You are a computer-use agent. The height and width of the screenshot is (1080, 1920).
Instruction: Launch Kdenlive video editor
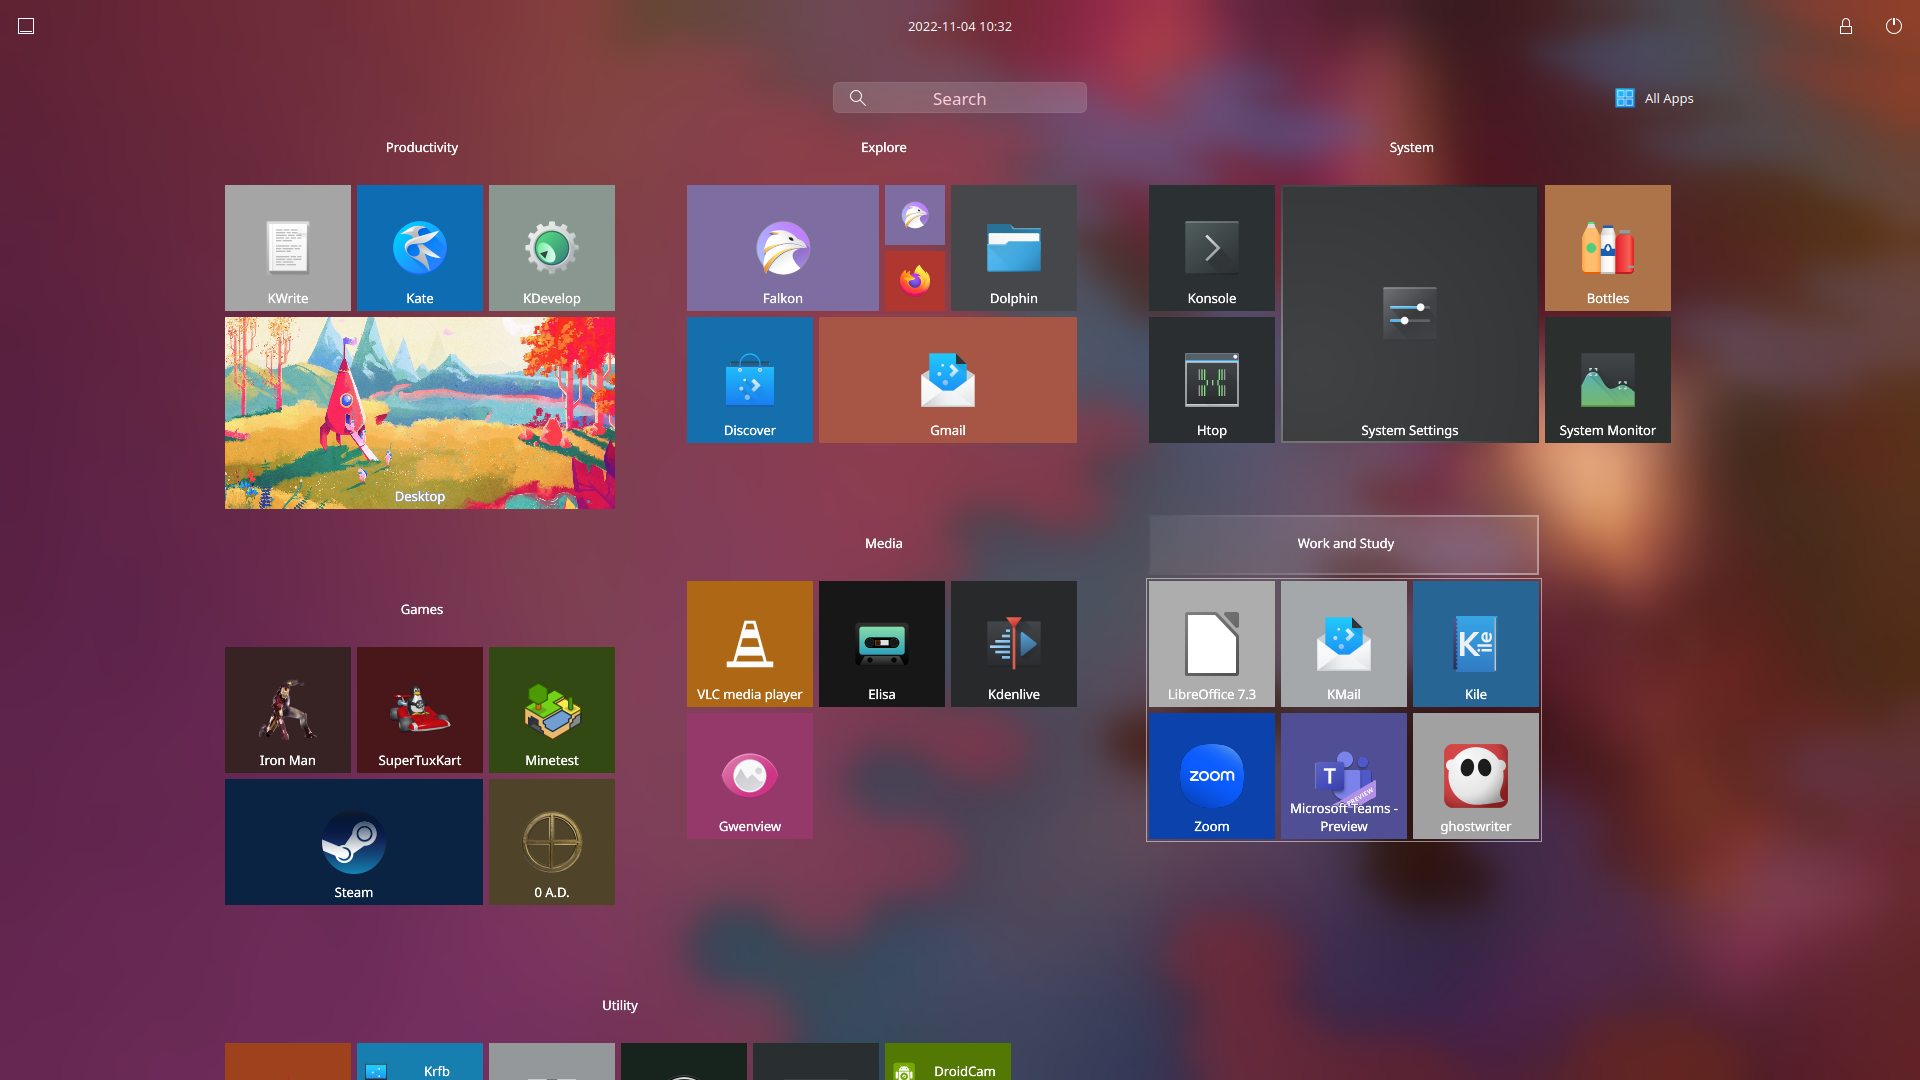(x=1014, y=644)
